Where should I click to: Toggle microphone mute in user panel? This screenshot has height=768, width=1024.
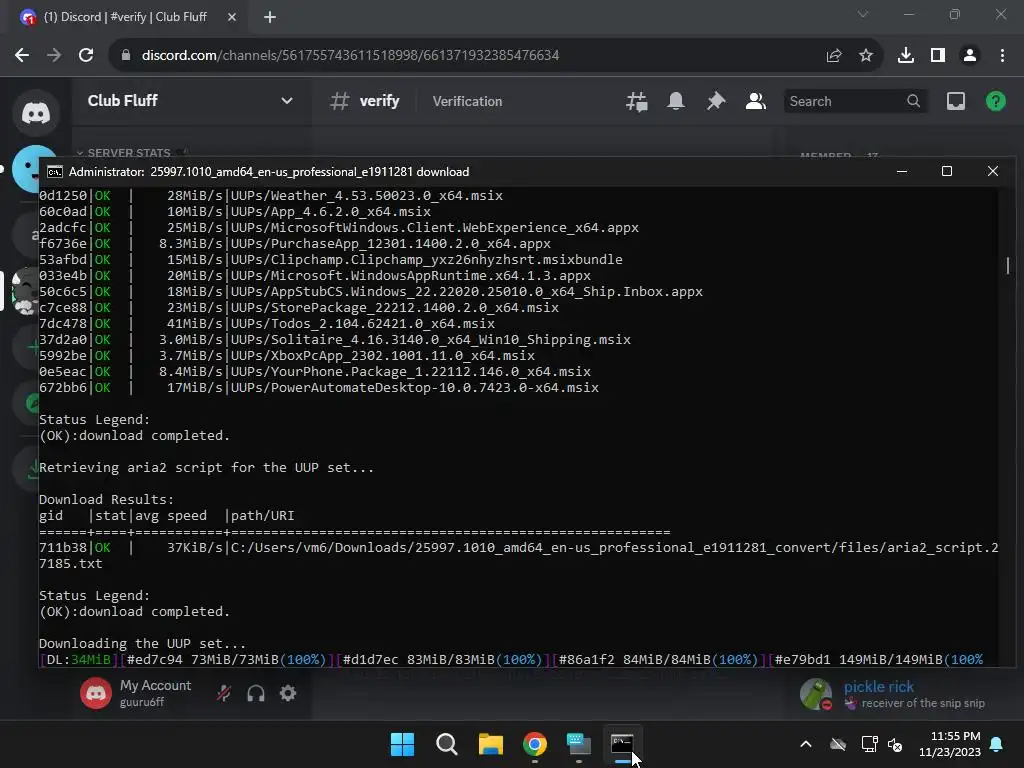224,694
